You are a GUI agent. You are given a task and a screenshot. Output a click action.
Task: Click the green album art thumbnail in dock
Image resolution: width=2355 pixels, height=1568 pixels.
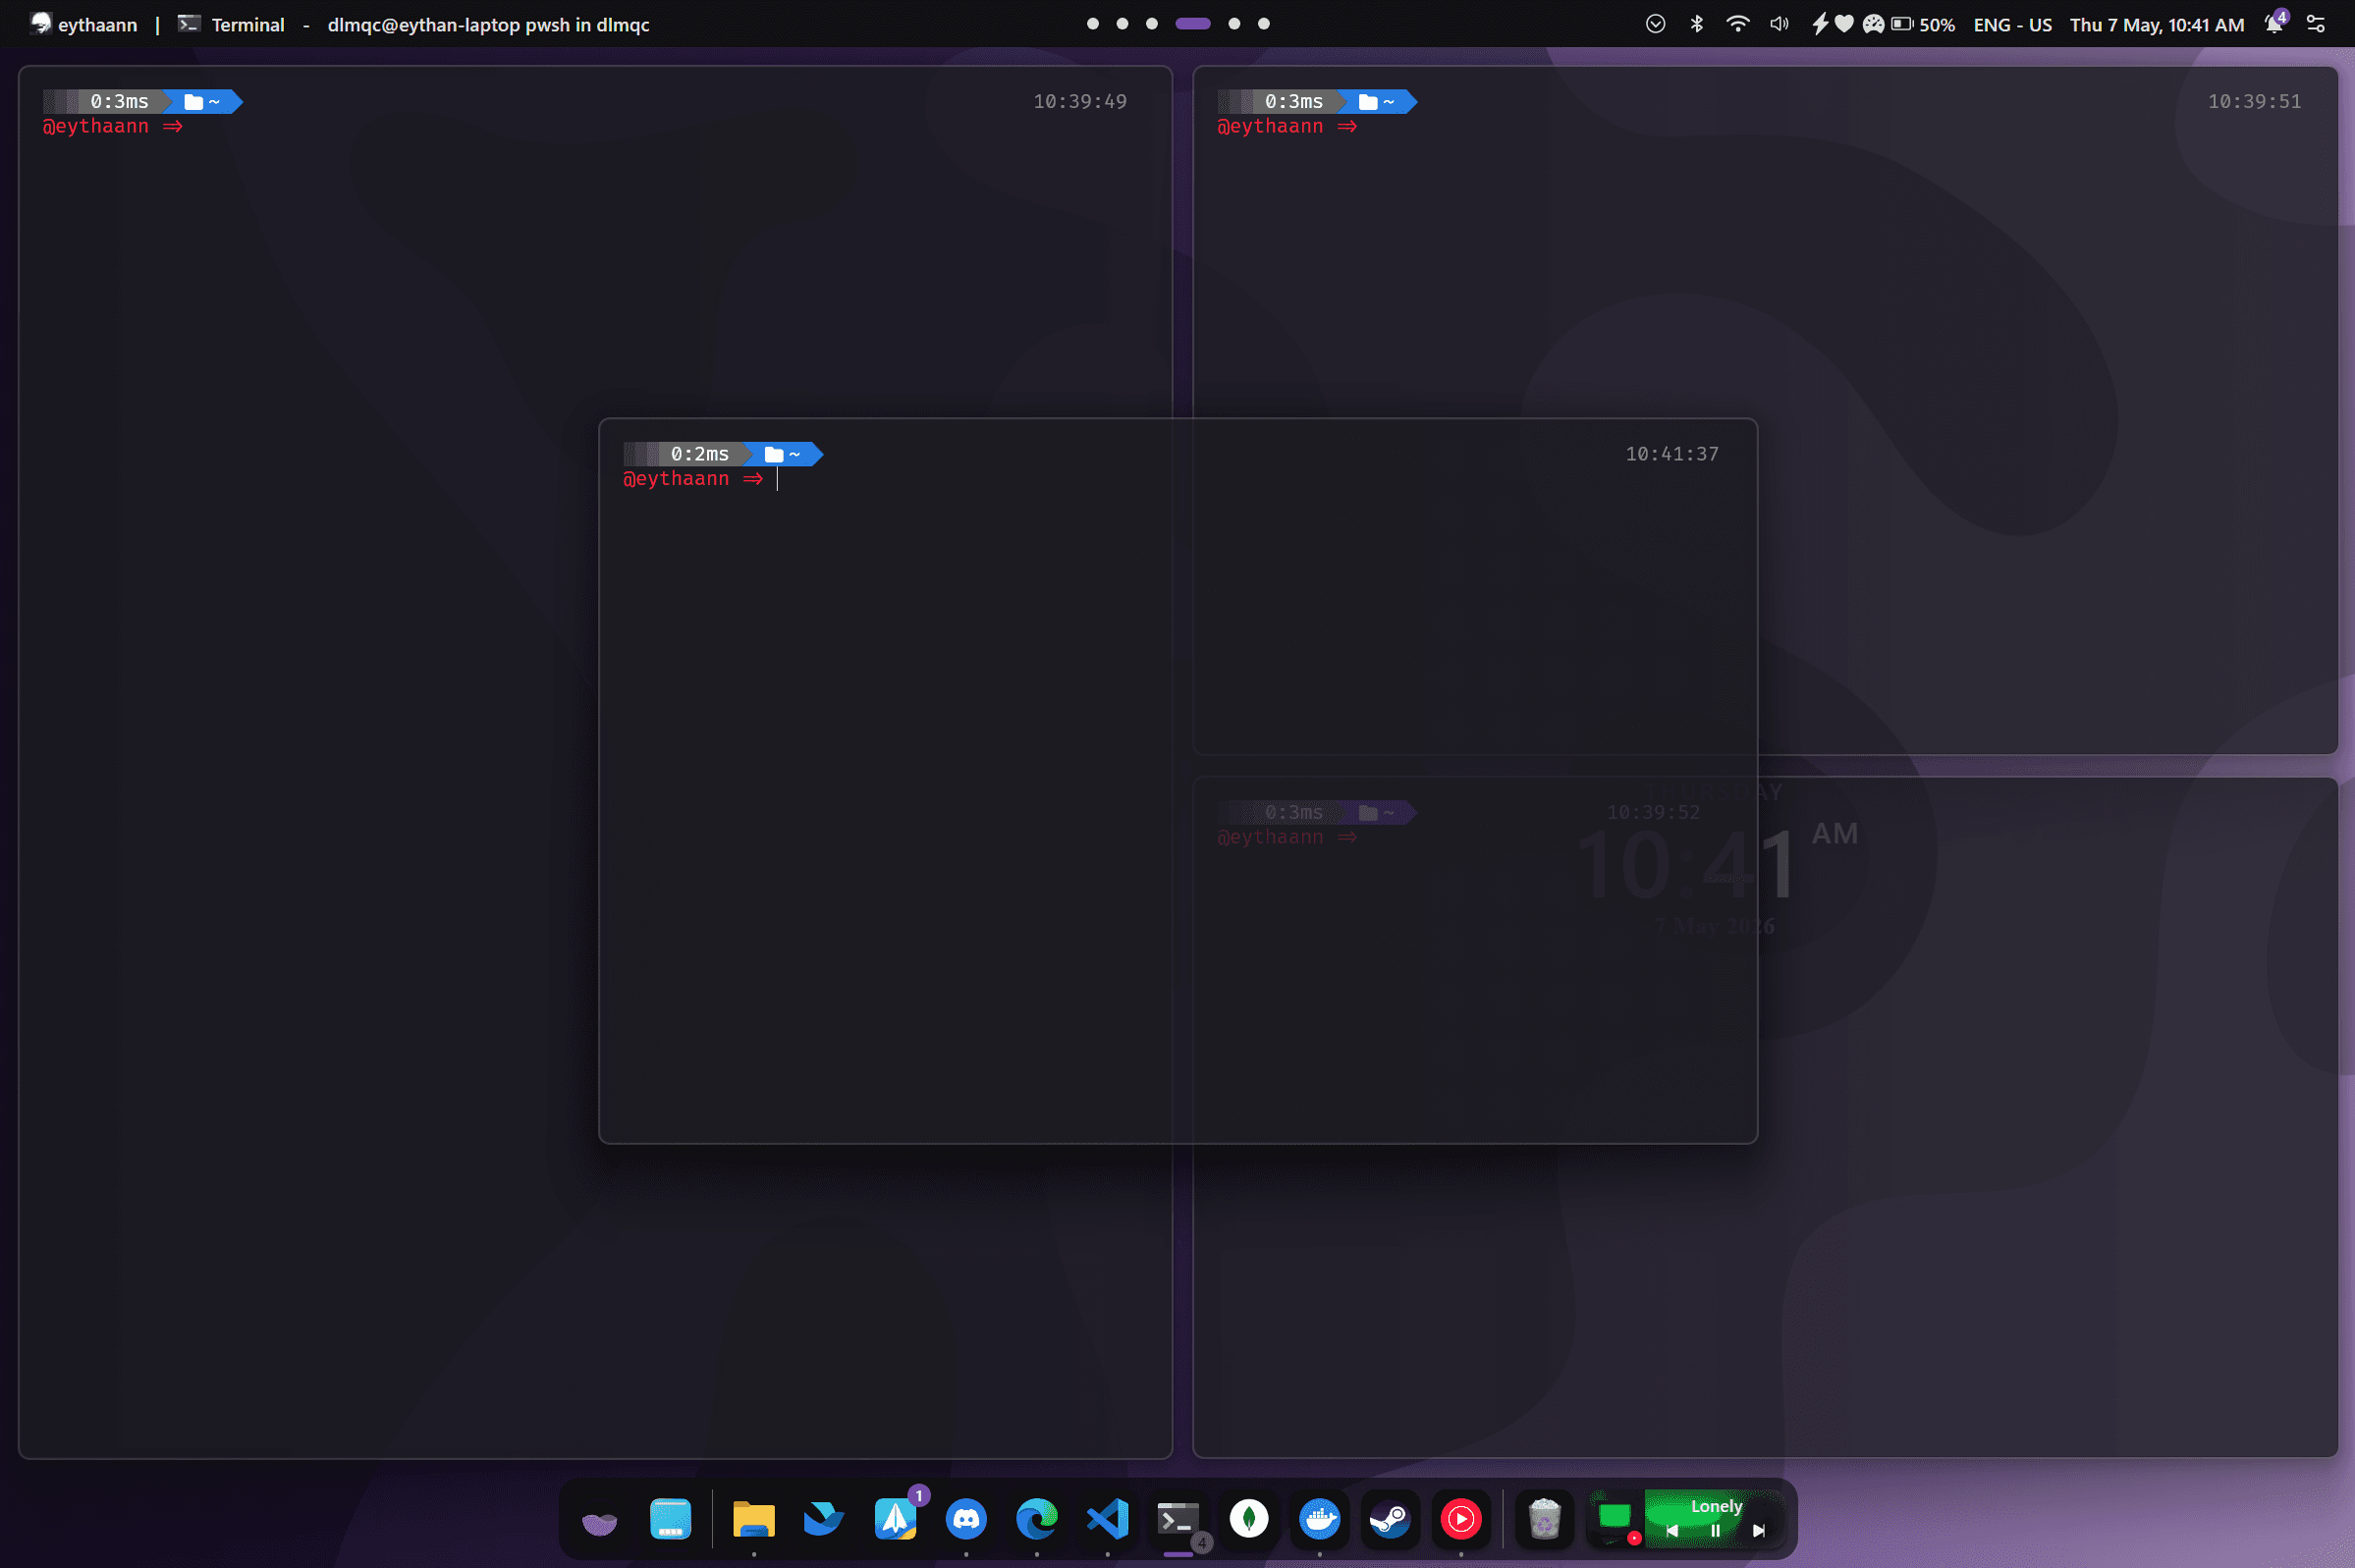(x=1615, y=1518)
